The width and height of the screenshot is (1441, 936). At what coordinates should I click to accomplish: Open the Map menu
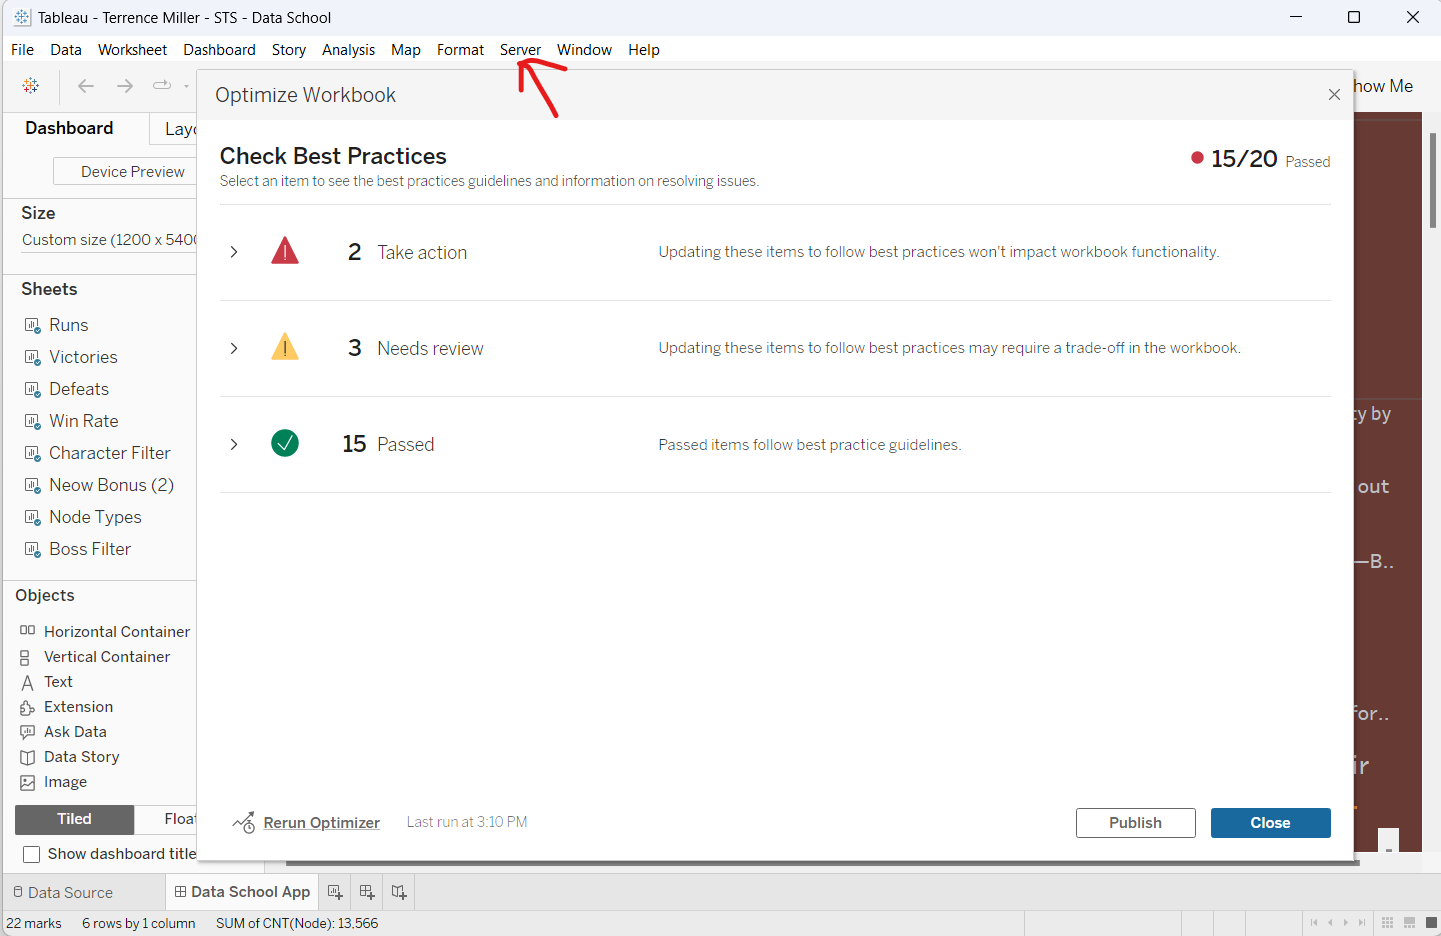(405, 49)
